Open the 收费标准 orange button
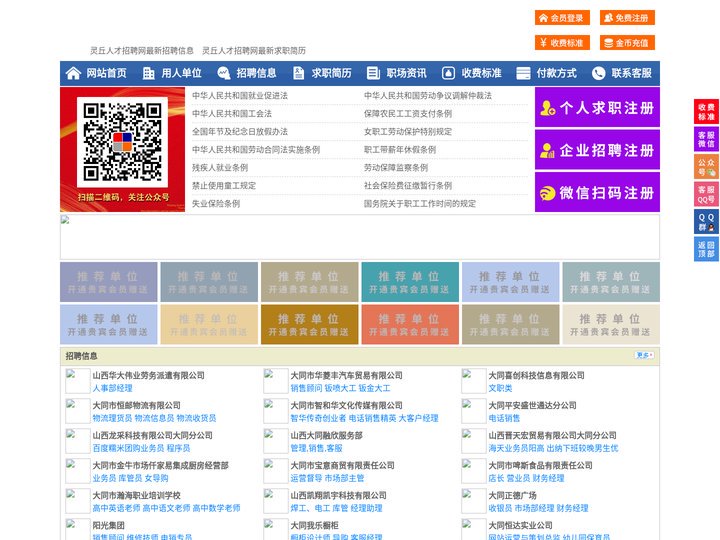The width and height of the screenshot is (720, 540). (562, 43)
